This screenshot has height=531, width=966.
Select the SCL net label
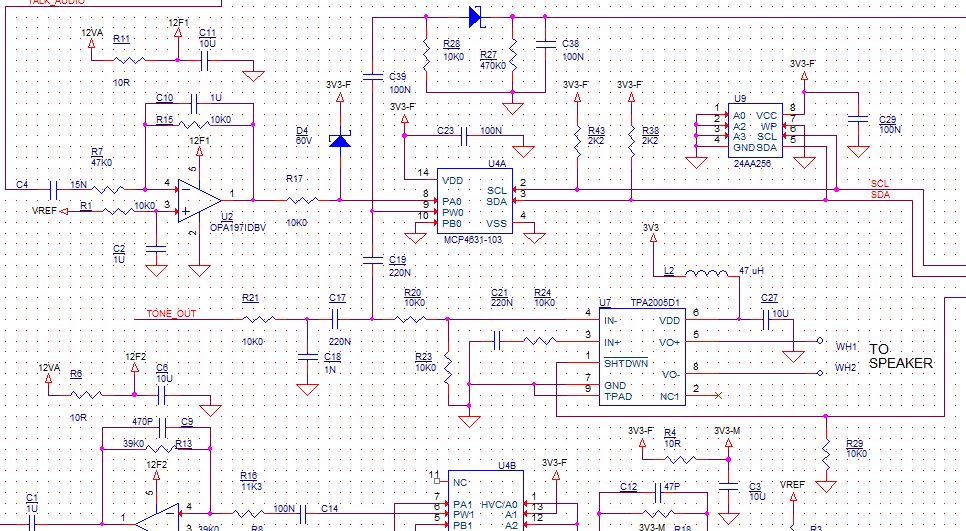pyautogui.click(x=880, y=184)
